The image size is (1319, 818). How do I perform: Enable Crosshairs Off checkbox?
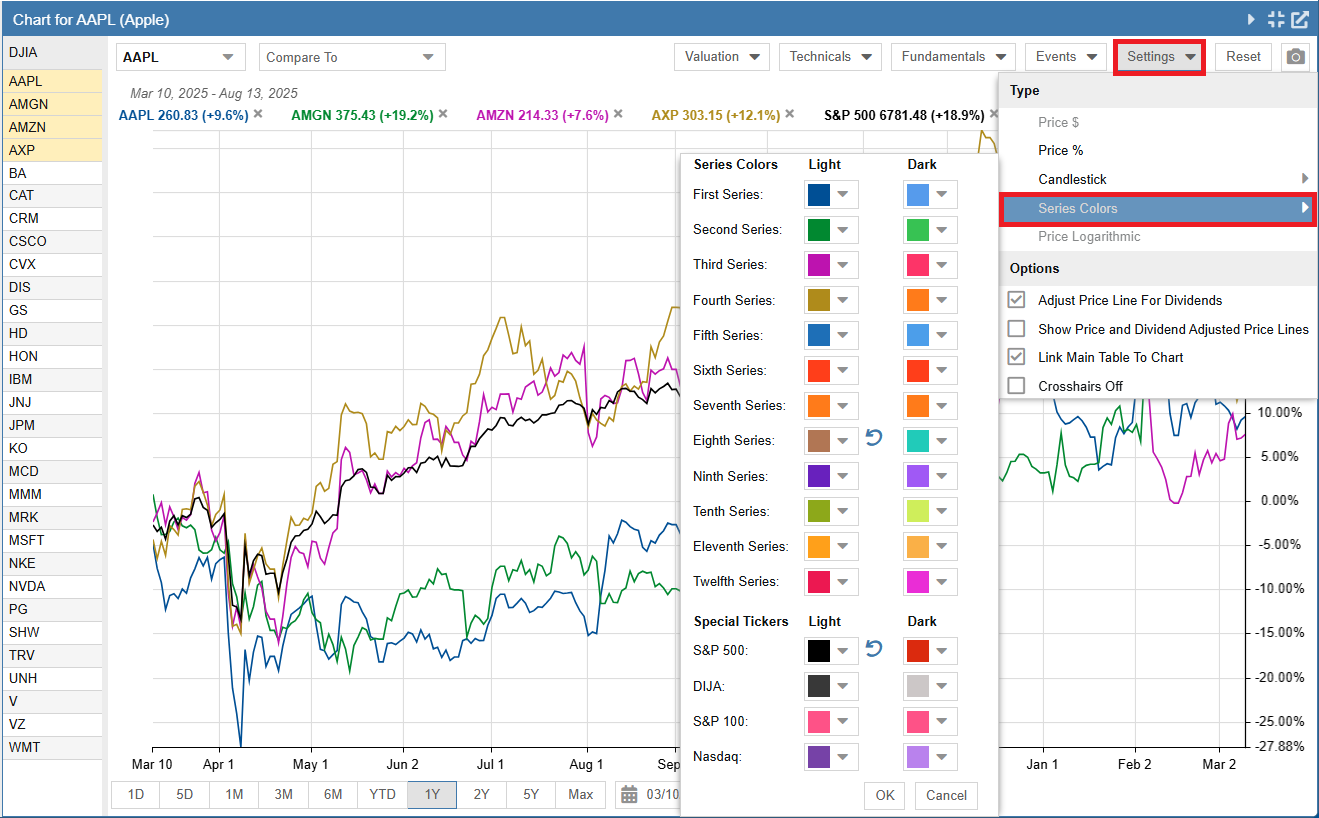pos(1016,386)
